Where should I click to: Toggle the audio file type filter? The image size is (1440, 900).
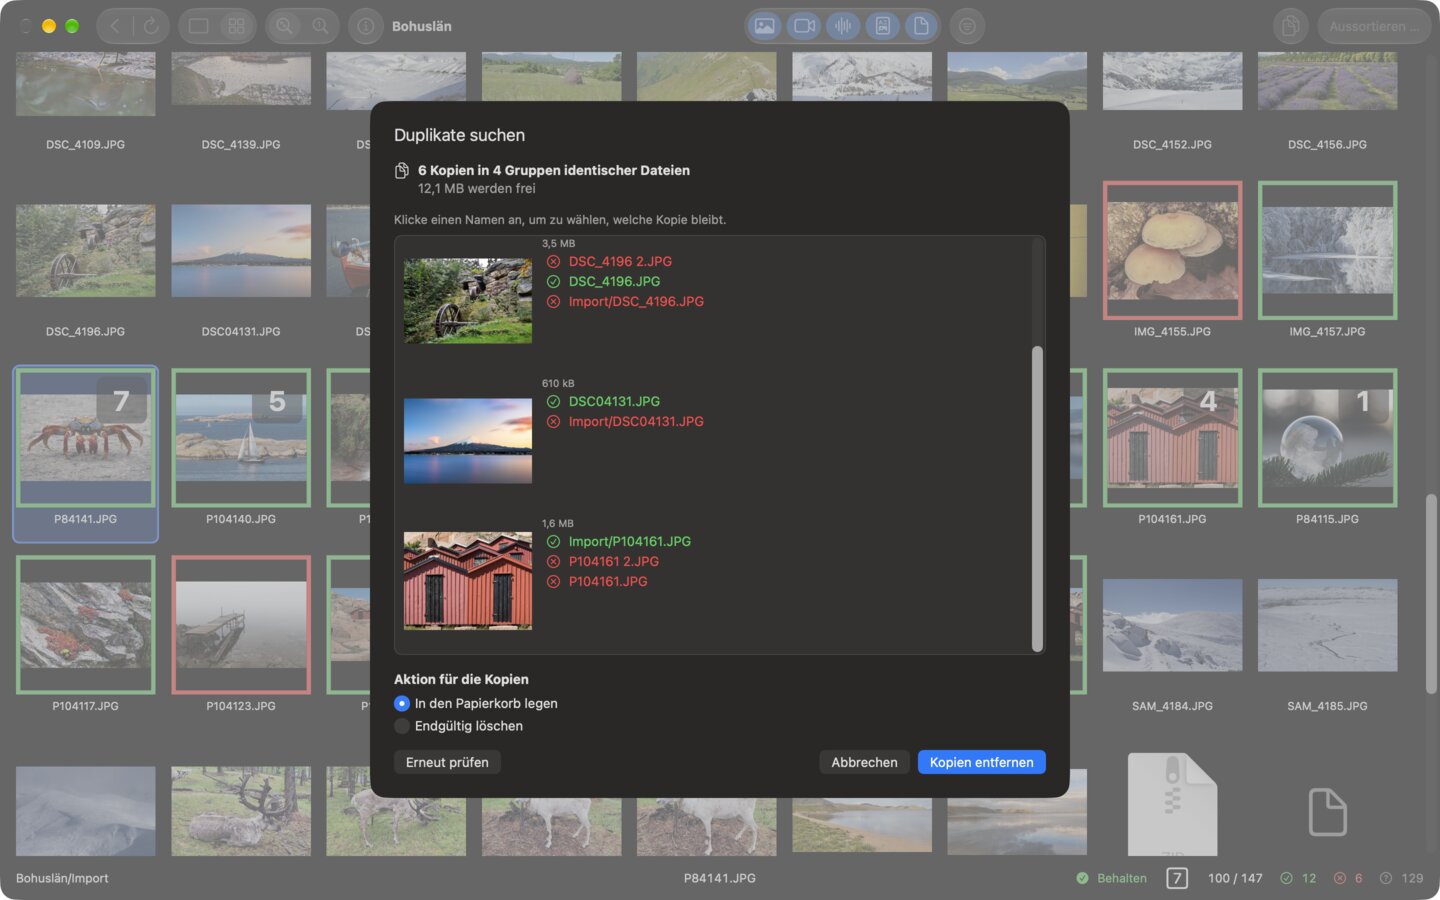click(x=843, y=26)
